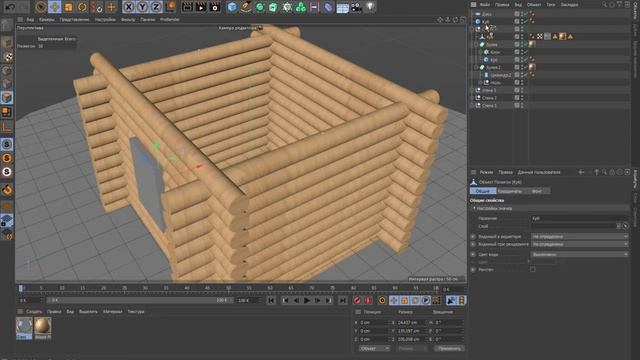Switch to the Общие attribute tab
Image resolution: width=640 pixels, height=360 pixels.
[482, 191]
